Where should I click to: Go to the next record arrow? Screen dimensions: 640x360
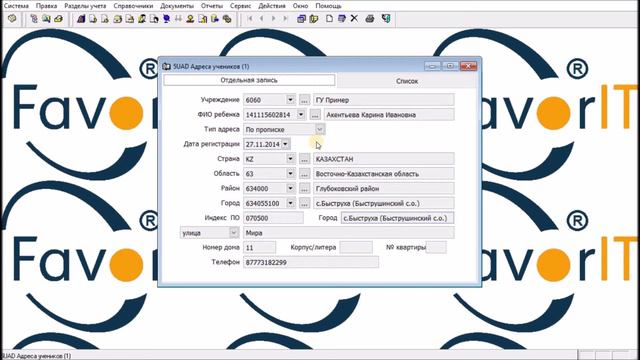(x=273, y=19)
